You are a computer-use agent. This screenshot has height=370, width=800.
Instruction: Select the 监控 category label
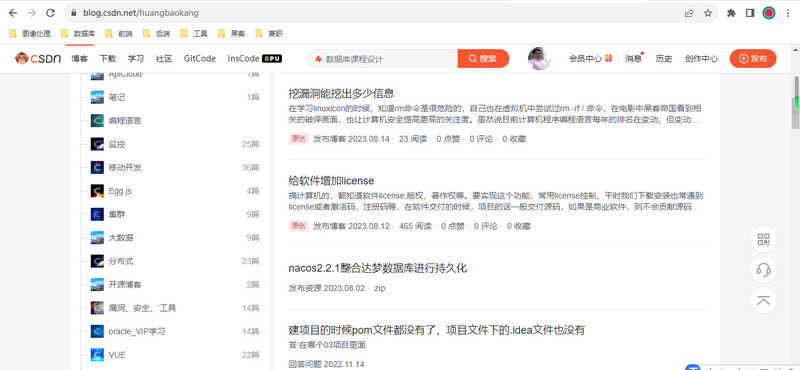(117, 144)
